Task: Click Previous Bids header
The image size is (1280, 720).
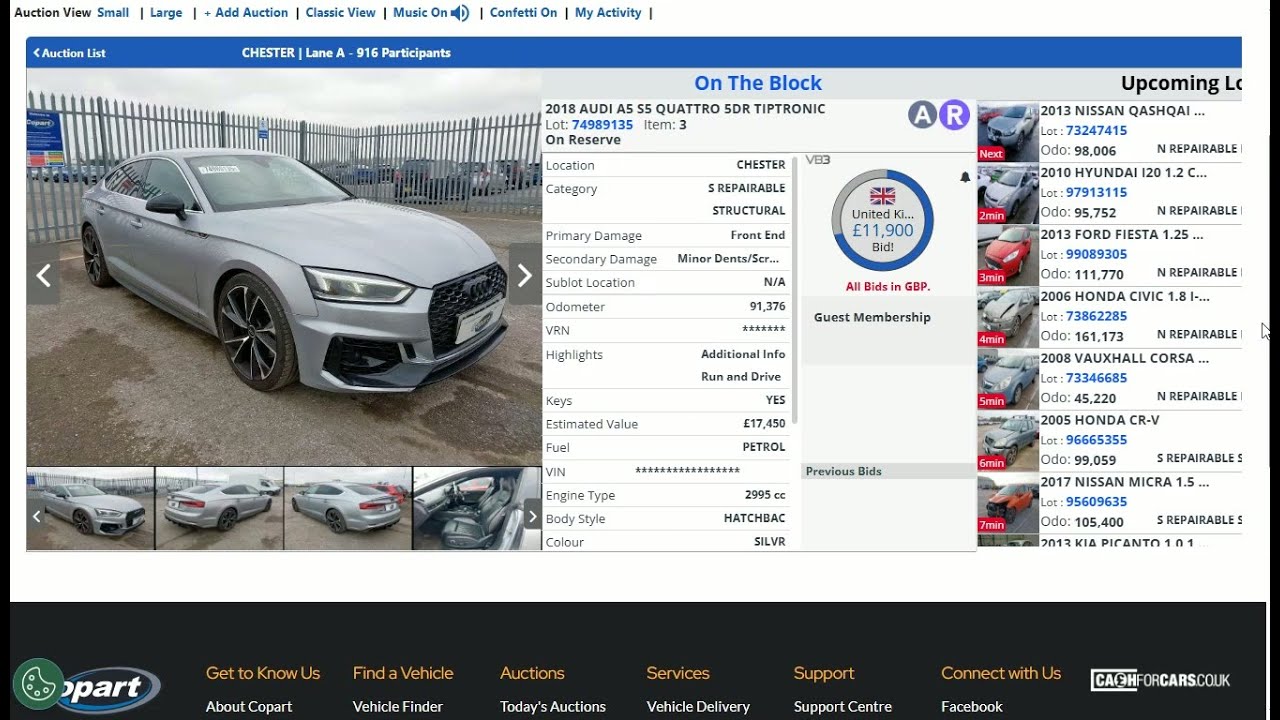Action: 844,471
